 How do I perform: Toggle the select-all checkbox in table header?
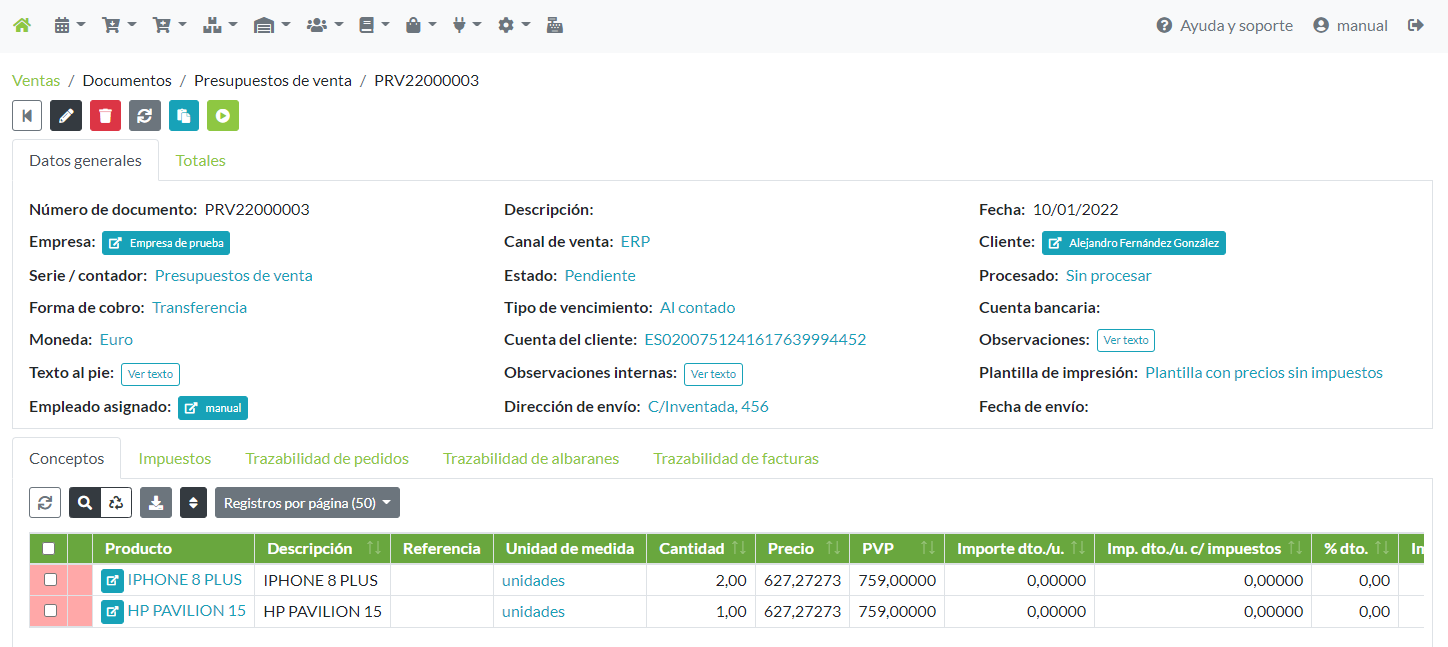(x=48, y=548)
